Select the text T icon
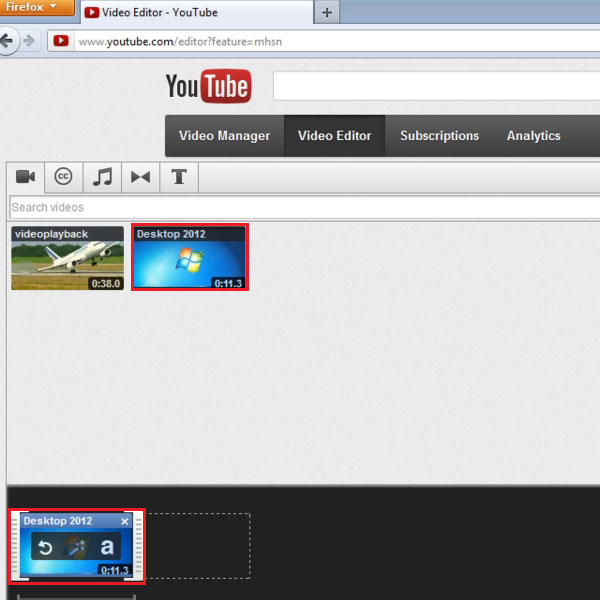600x600 pixels. (x=179, y=177)
